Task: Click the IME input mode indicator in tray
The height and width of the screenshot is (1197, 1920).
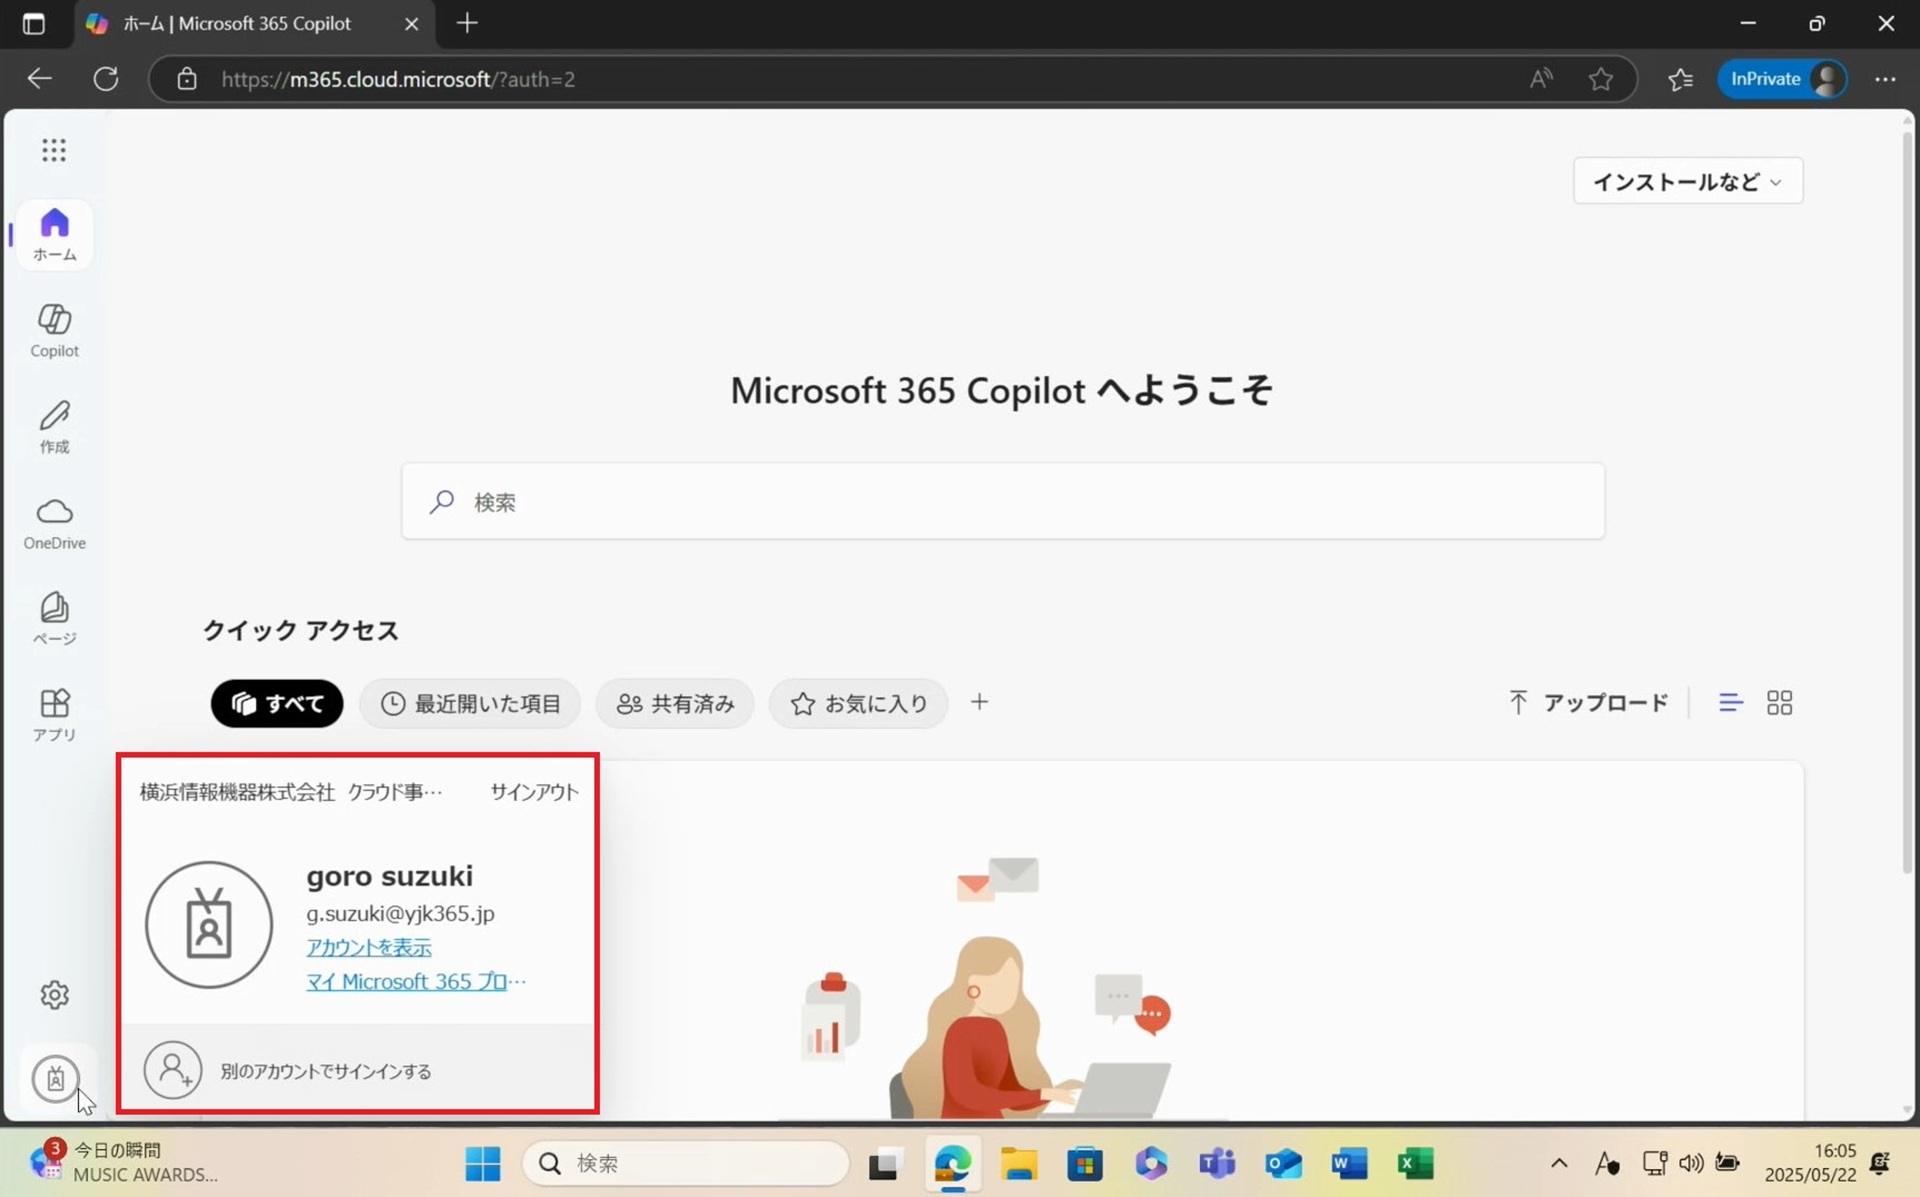Action: [1607, 1162]
